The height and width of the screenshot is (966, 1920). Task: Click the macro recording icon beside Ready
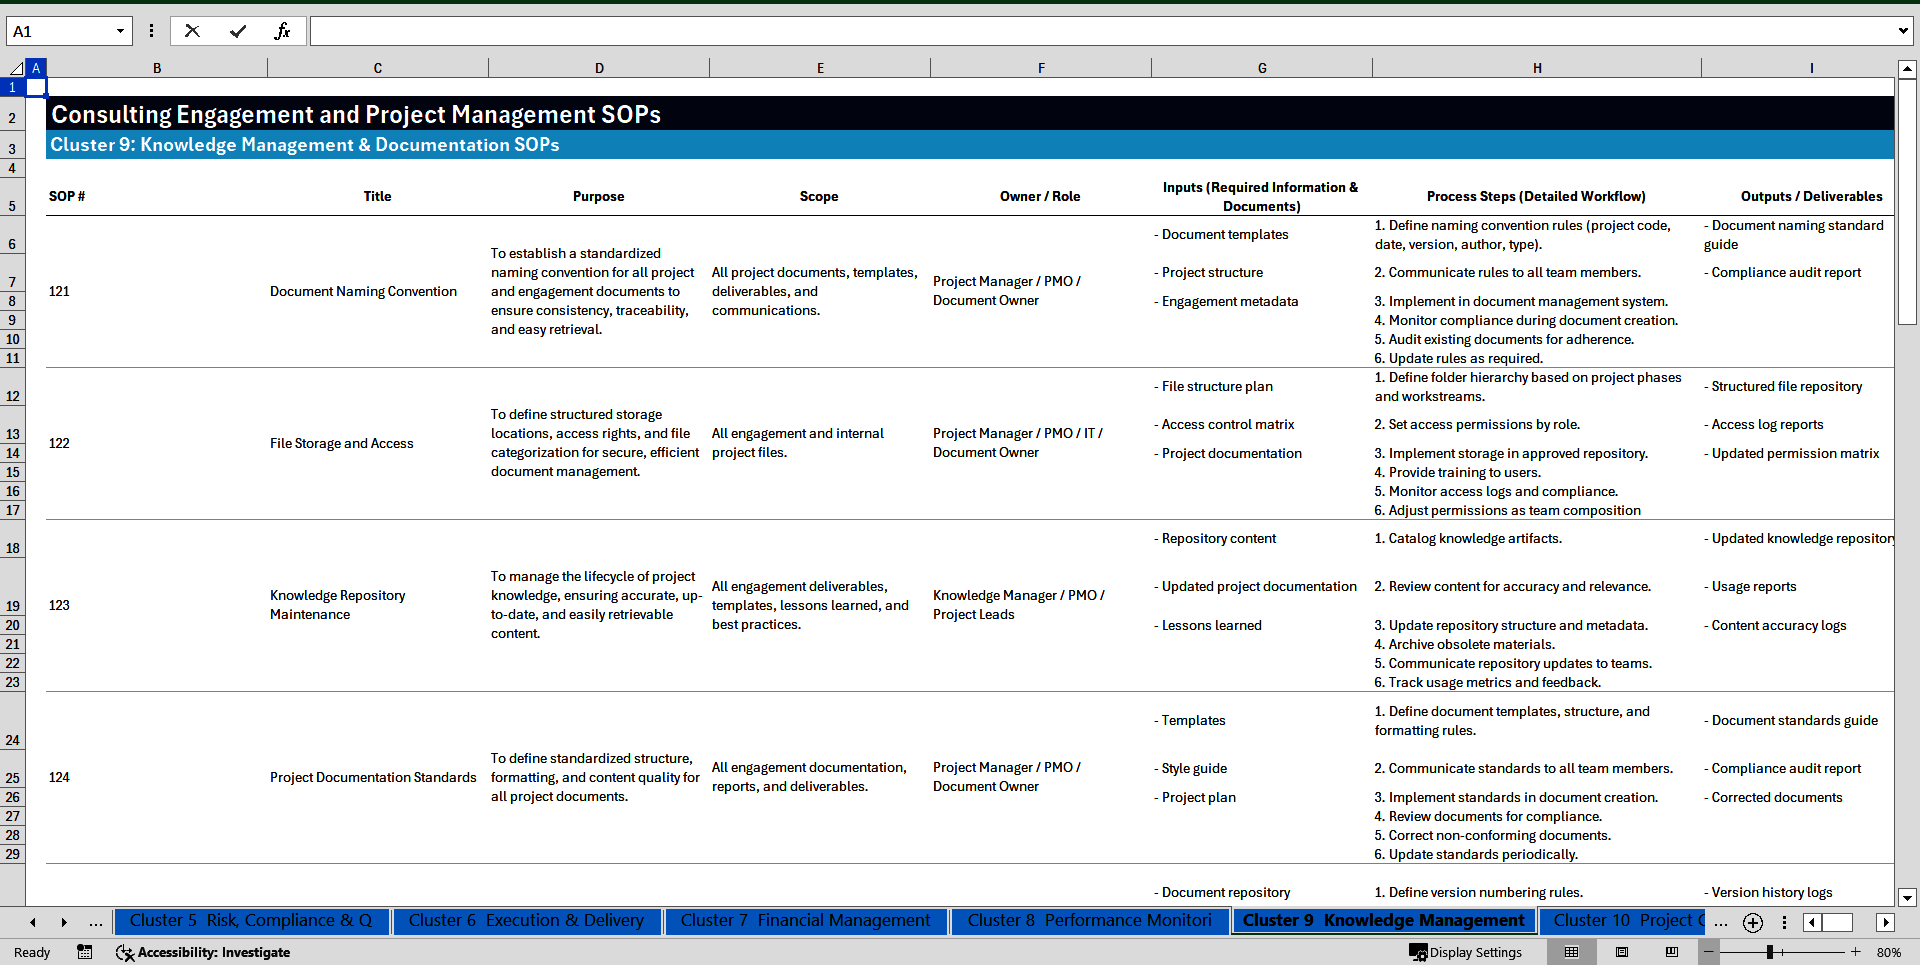pyautogui.click(x=85, y=953)
